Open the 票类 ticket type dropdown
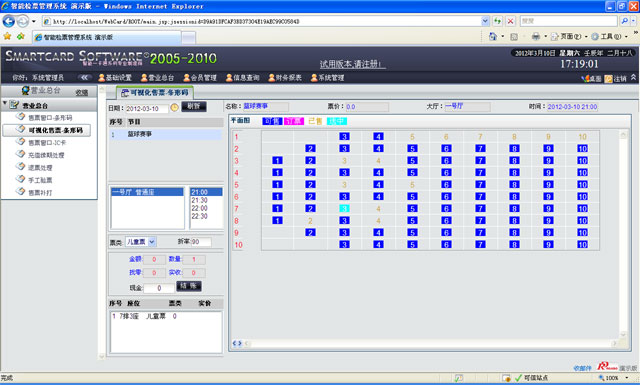Image resolution: width=640 pixels, height=385 pixels. click(x=151, y=242)
